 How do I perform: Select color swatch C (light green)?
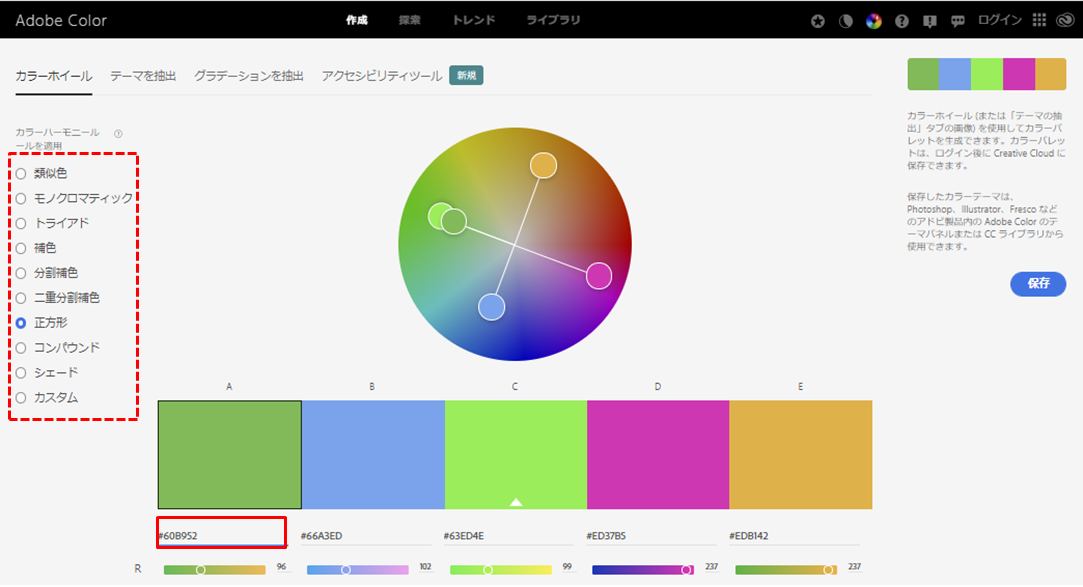[515, 455]
